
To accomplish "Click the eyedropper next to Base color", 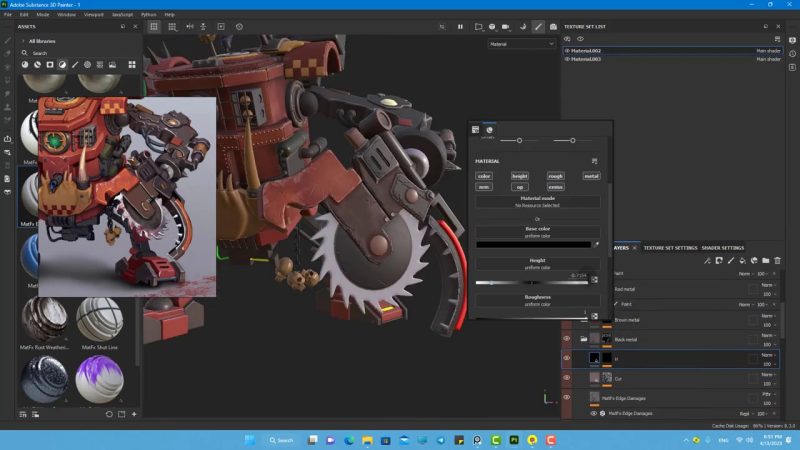I will click(x=596, y=243).
